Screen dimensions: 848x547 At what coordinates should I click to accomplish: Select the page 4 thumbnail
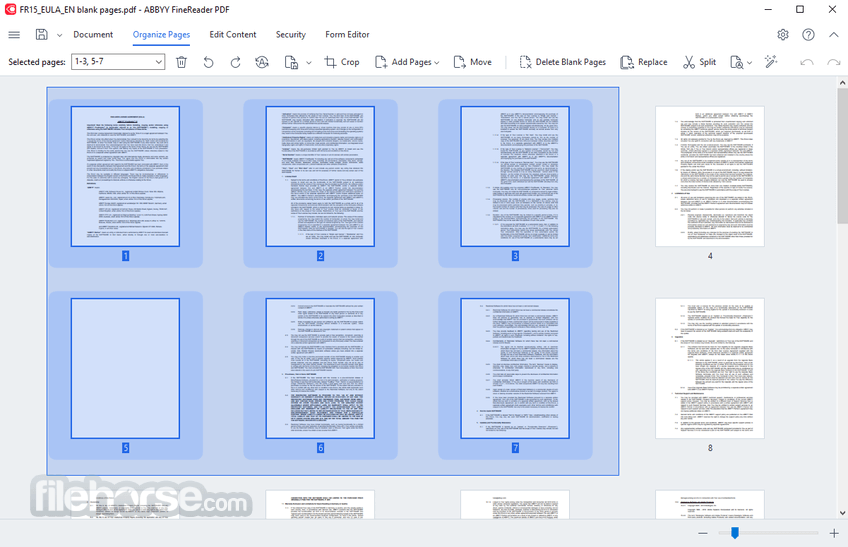click(x=710, y=176)
